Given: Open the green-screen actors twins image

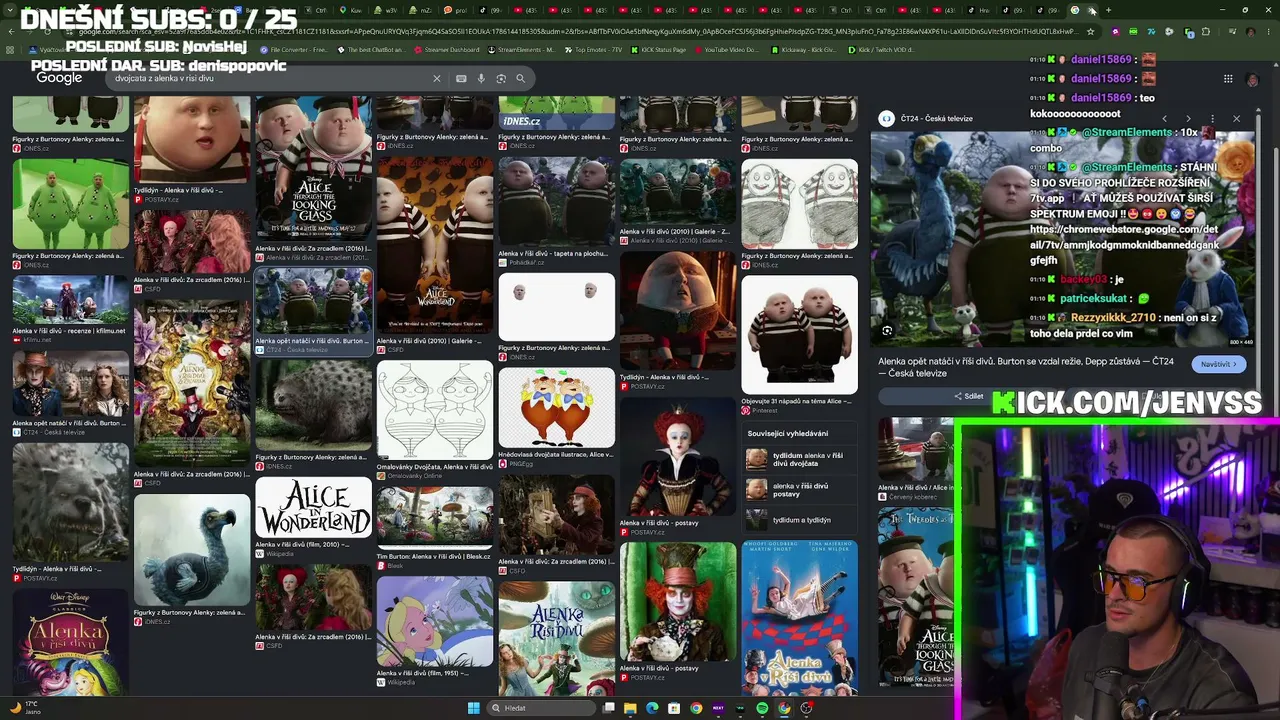Looking at the screenshot, I should pyautogui.click(x=70, y=204).
